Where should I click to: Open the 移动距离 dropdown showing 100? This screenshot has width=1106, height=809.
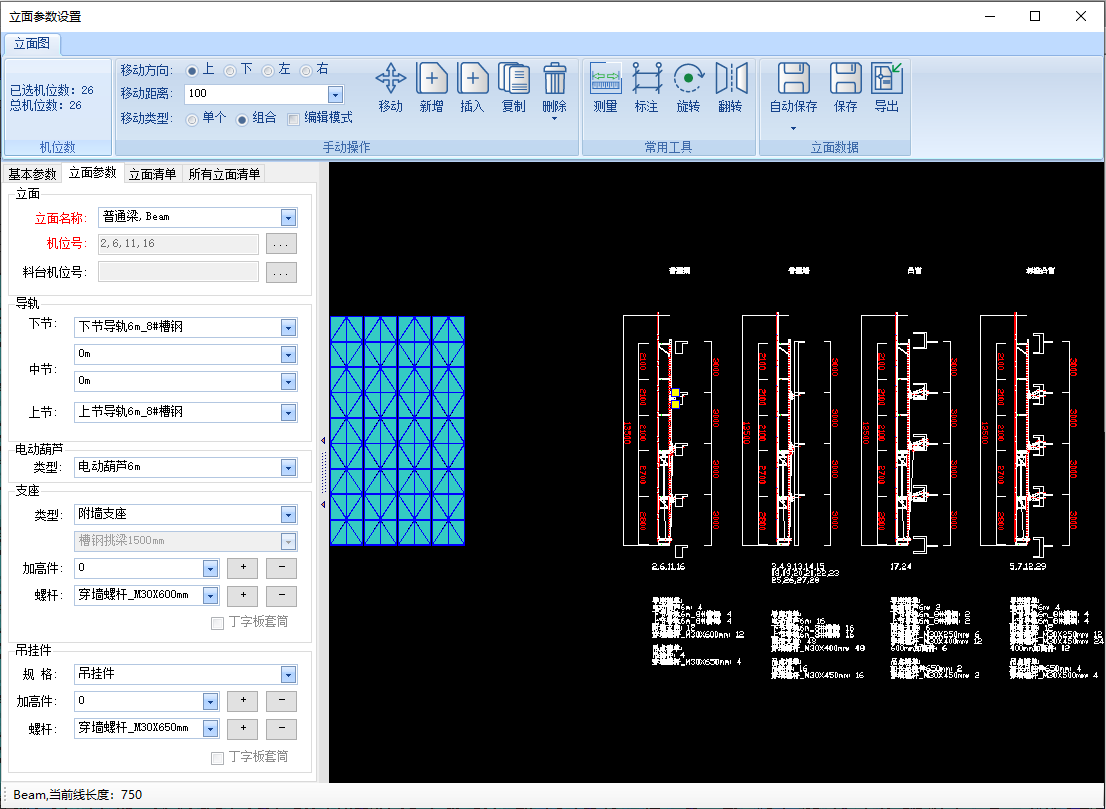(x=336, y=94)
